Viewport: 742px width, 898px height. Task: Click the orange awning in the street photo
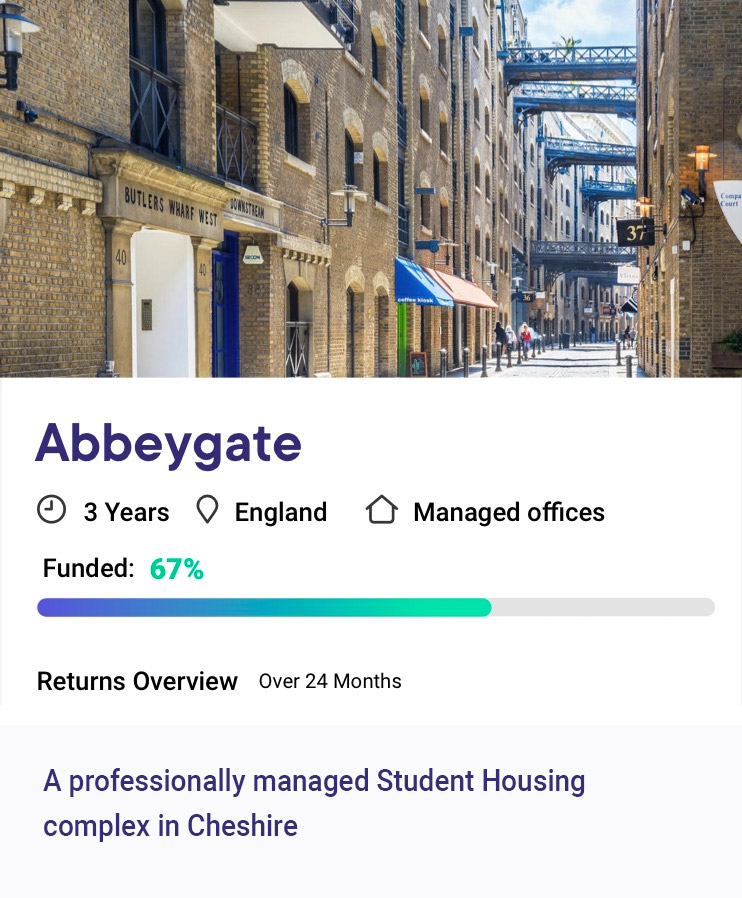pyautogui.click(x=466, y=289)
